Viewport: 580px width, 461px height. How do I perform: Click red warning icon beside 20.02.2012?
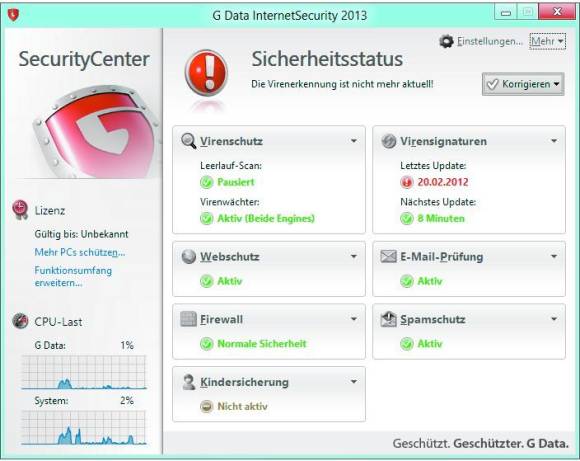tap(407, 182)
